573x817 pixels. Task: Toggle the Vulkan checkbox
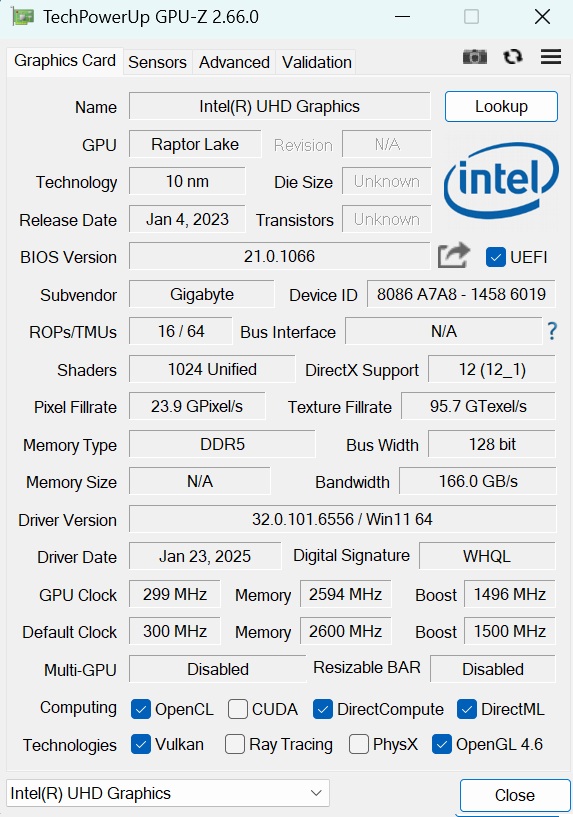click(141, 744)
